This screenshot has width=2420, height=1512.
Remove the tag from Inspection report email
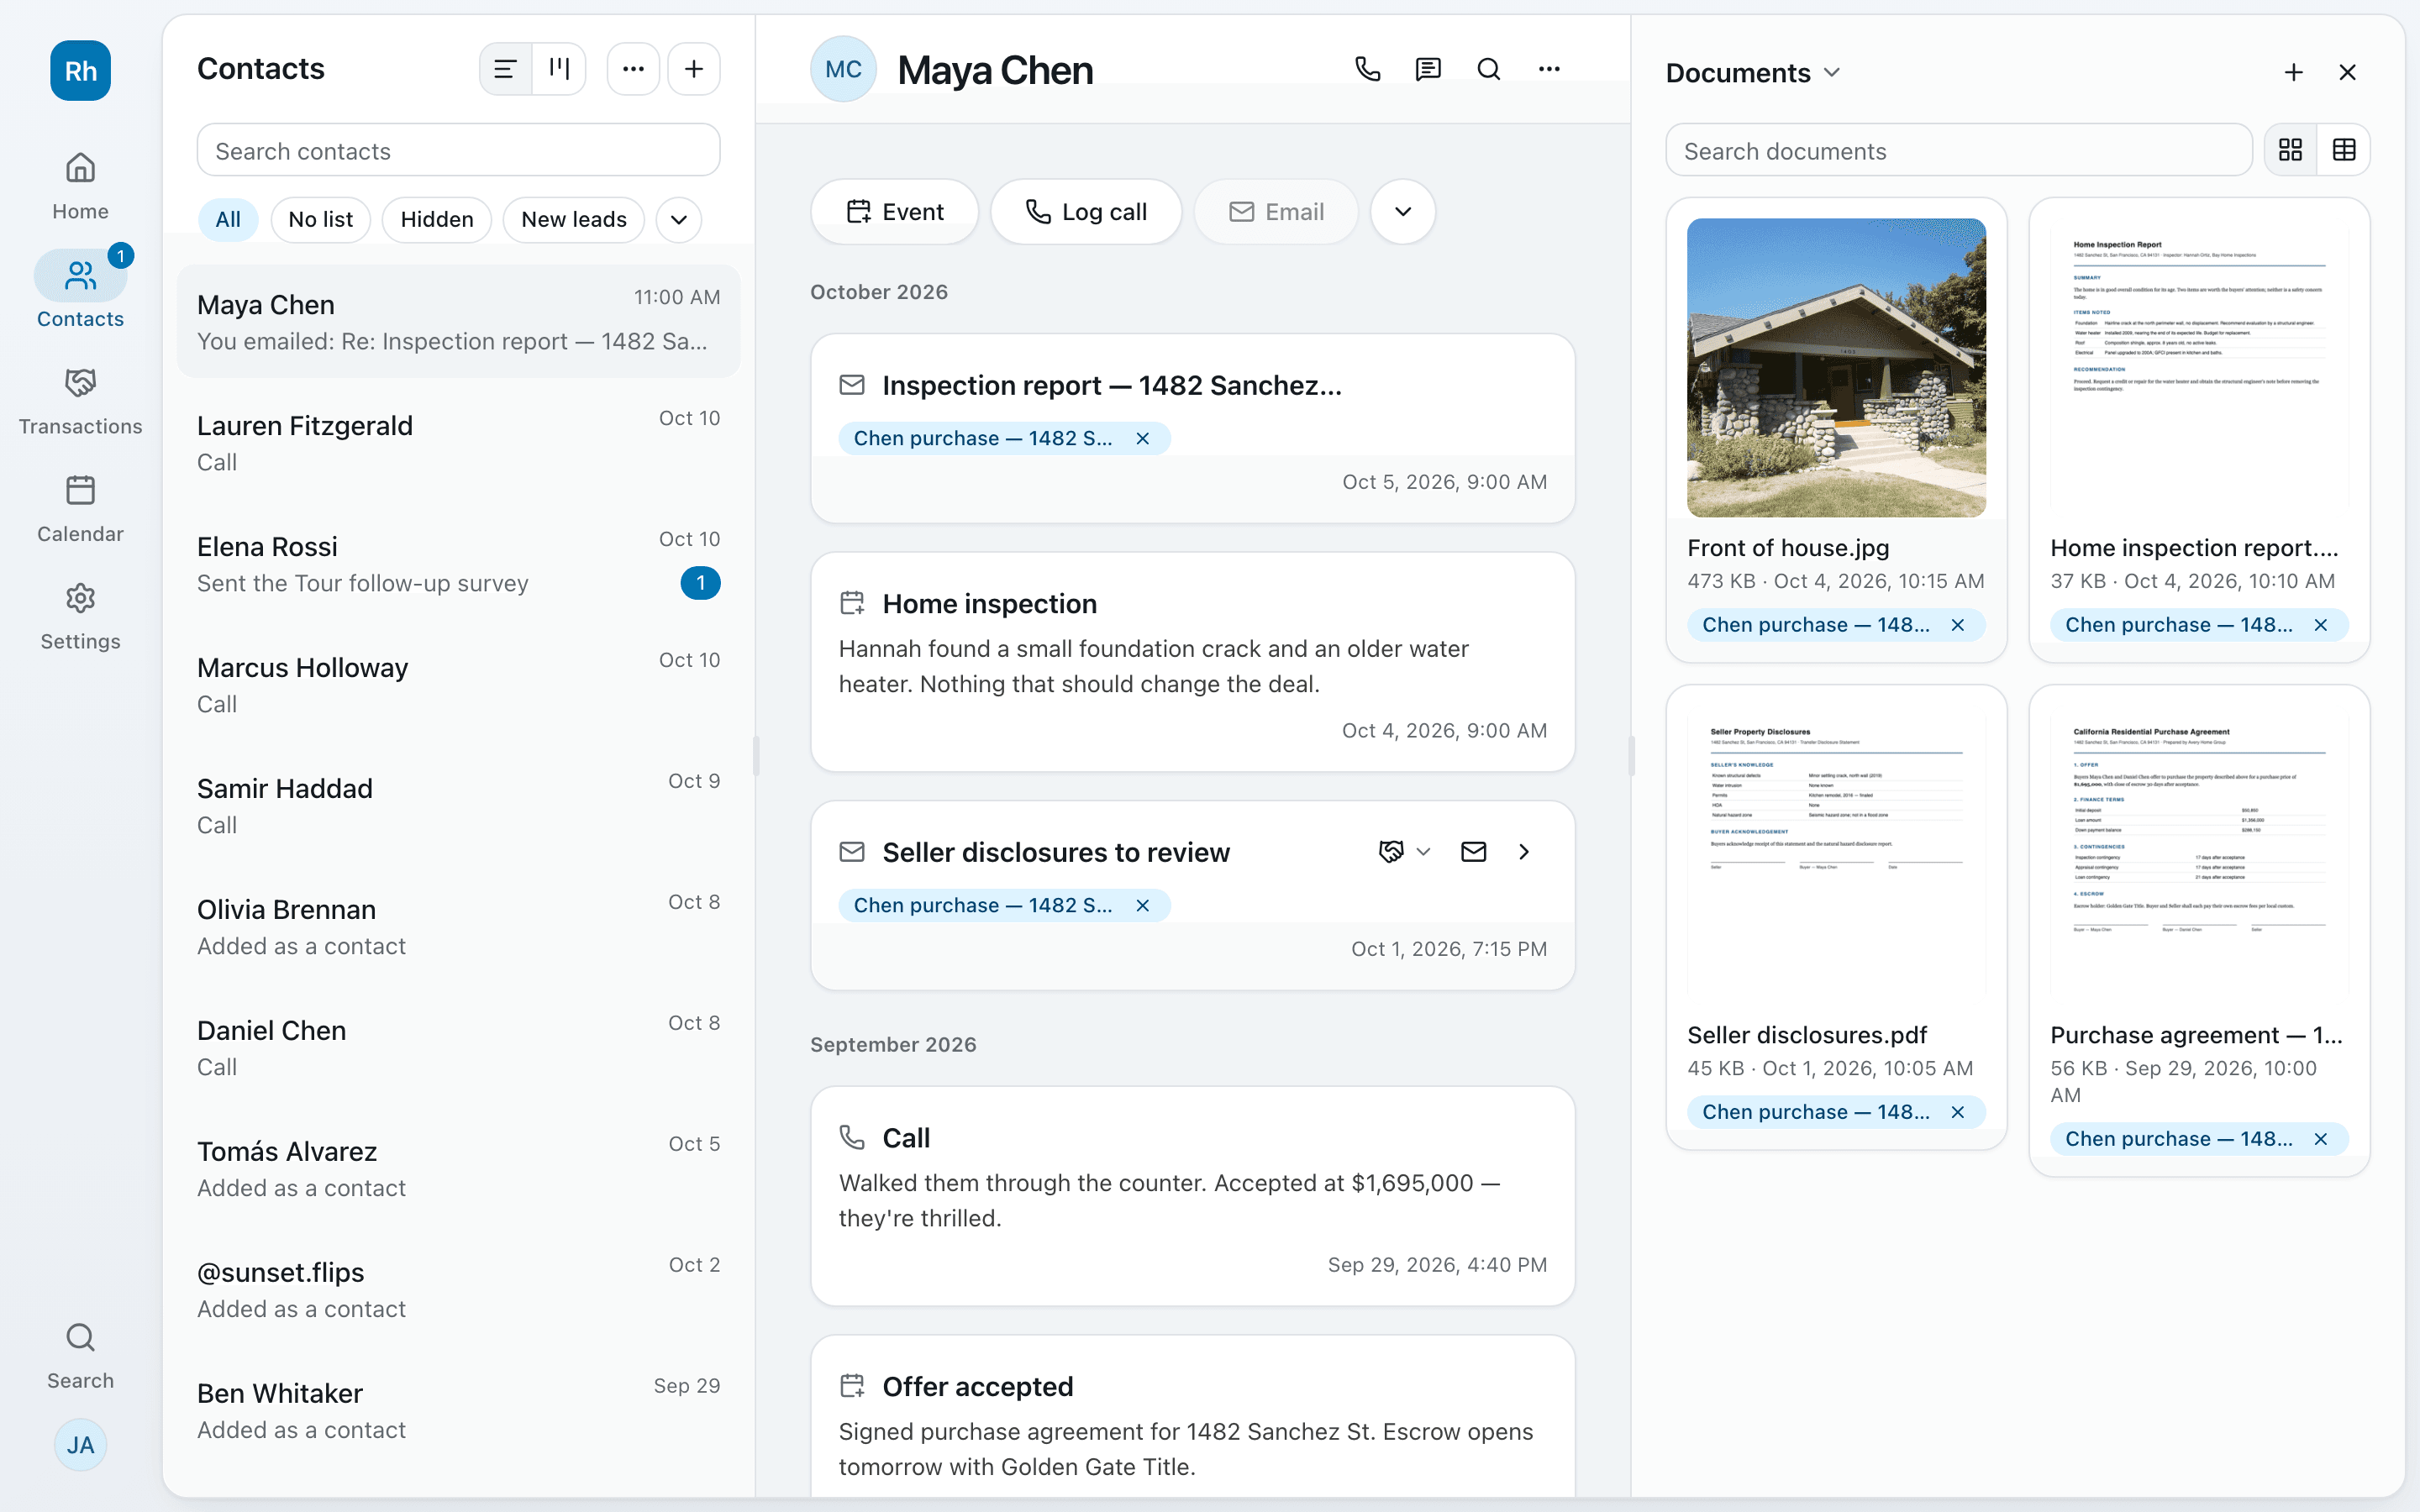click(1142, 439)
